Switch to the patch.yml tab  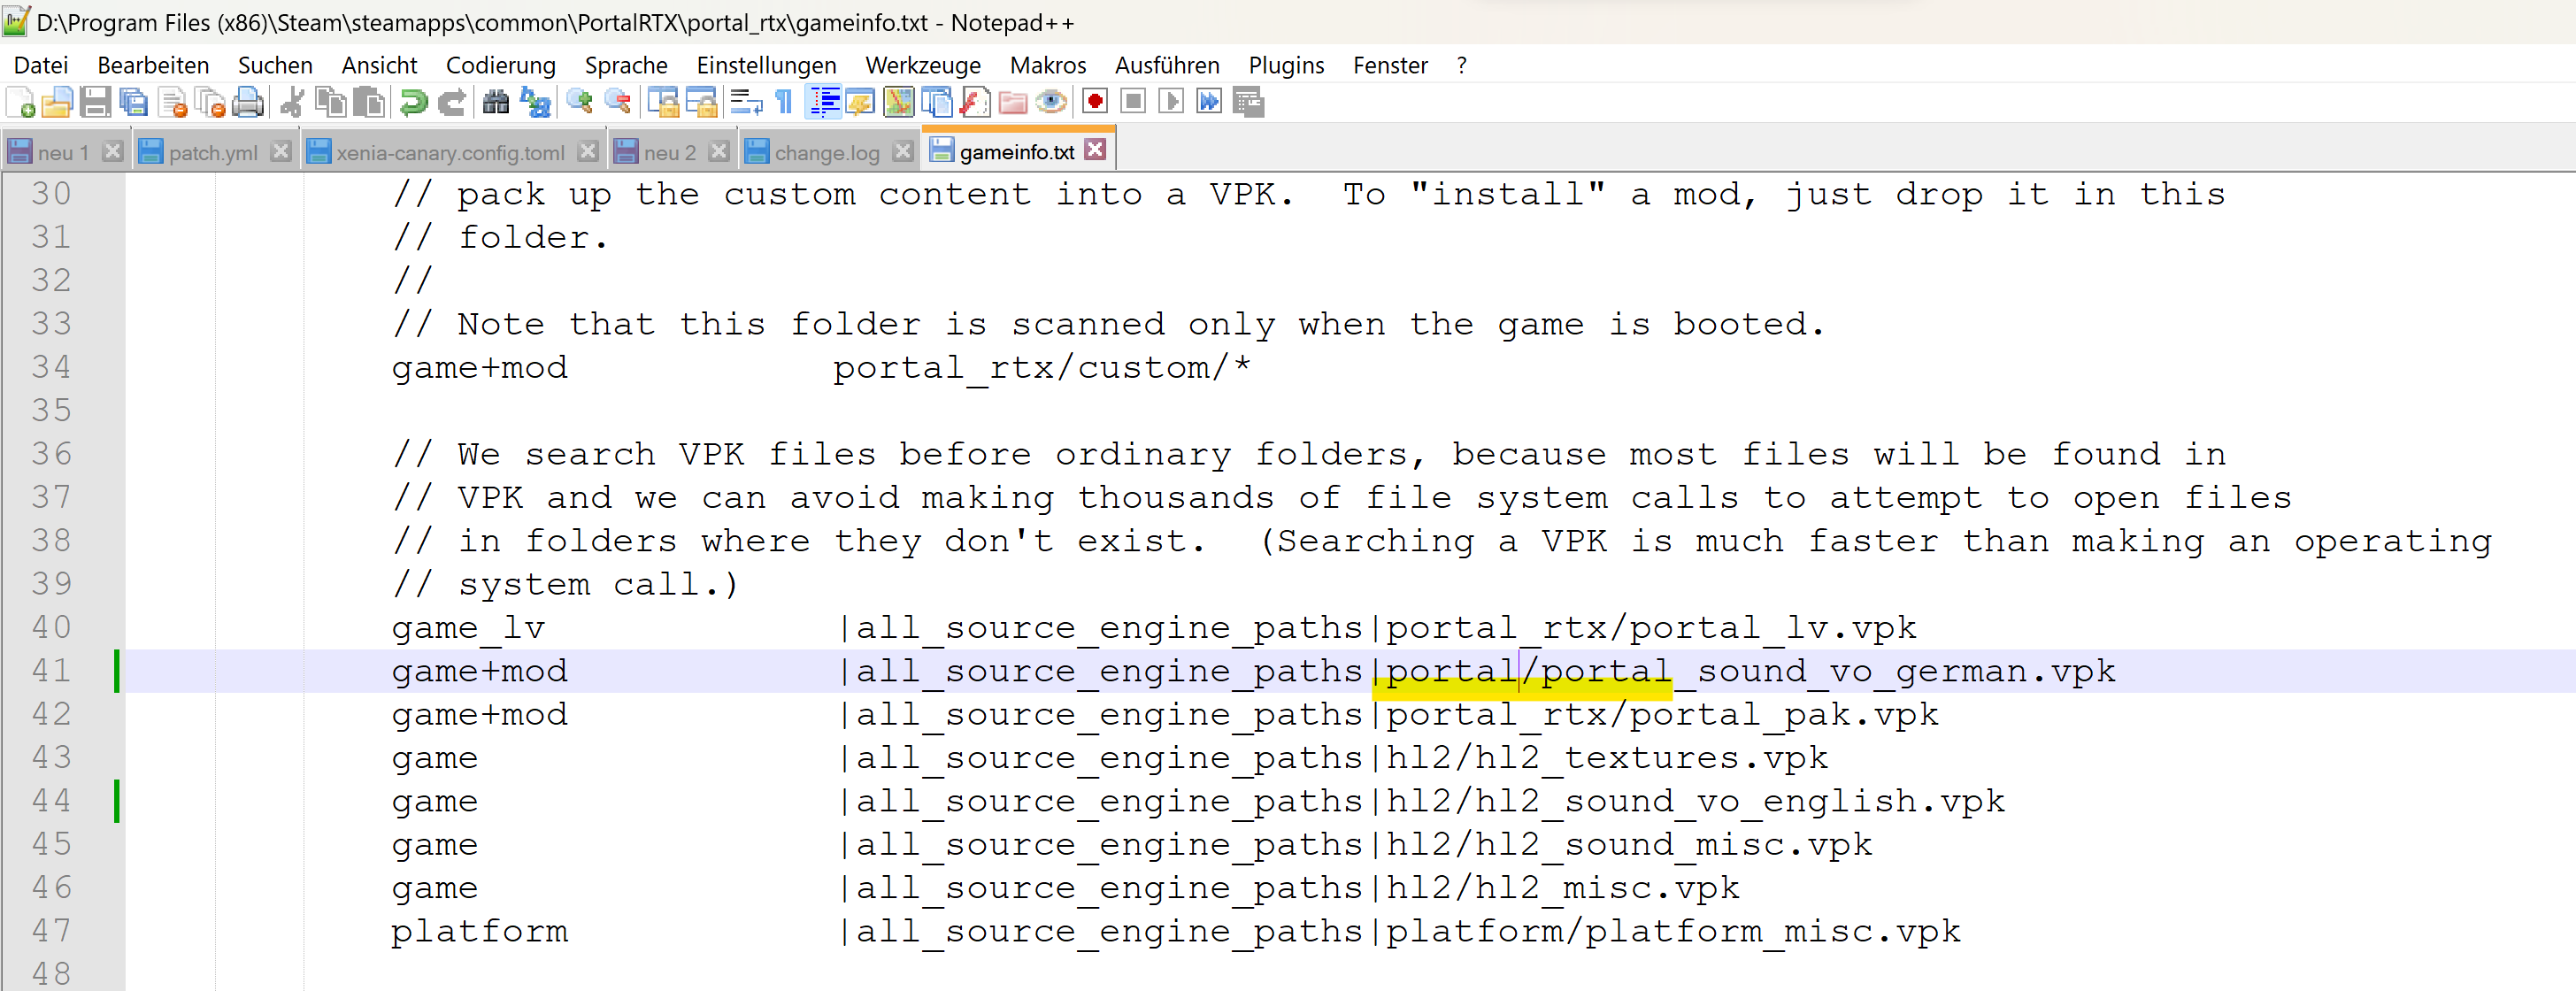pyautogui.click(x=212, y=152)
